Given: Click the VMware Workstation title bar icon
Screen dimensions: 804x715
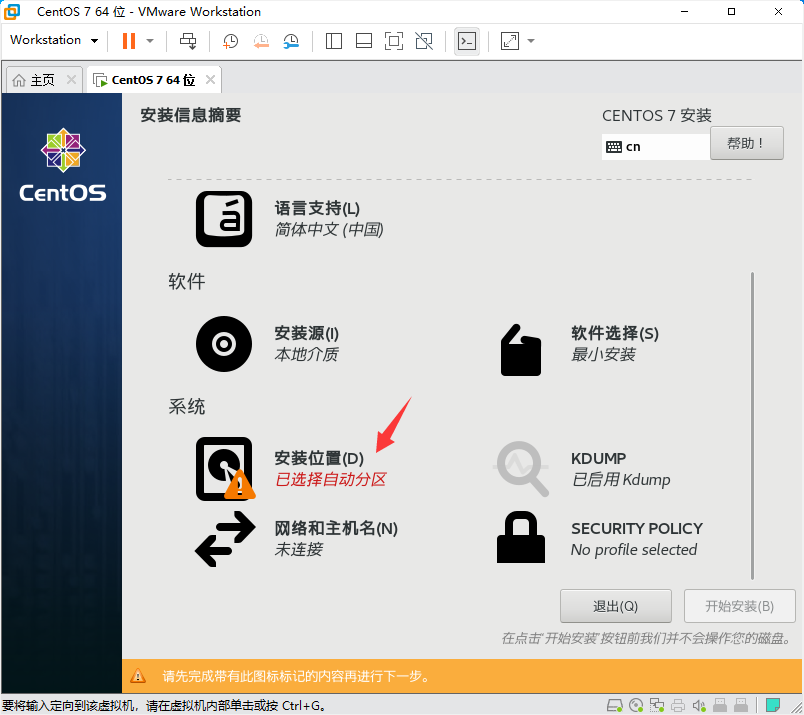Looking at the screenshot, I should [12, 12].
